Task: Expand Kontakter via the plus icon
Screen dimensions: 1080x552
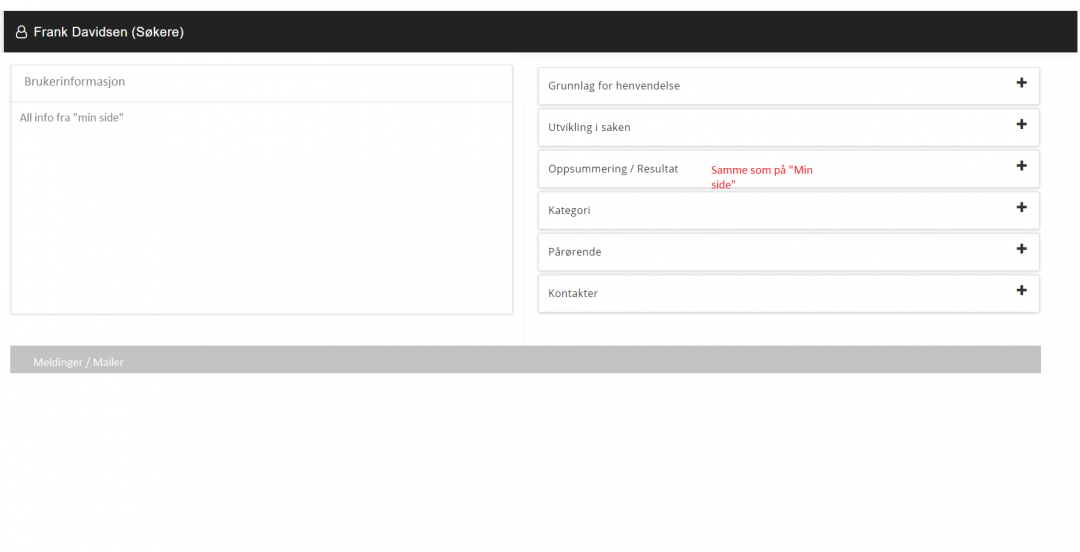Action: click(x=1021, y=291)
